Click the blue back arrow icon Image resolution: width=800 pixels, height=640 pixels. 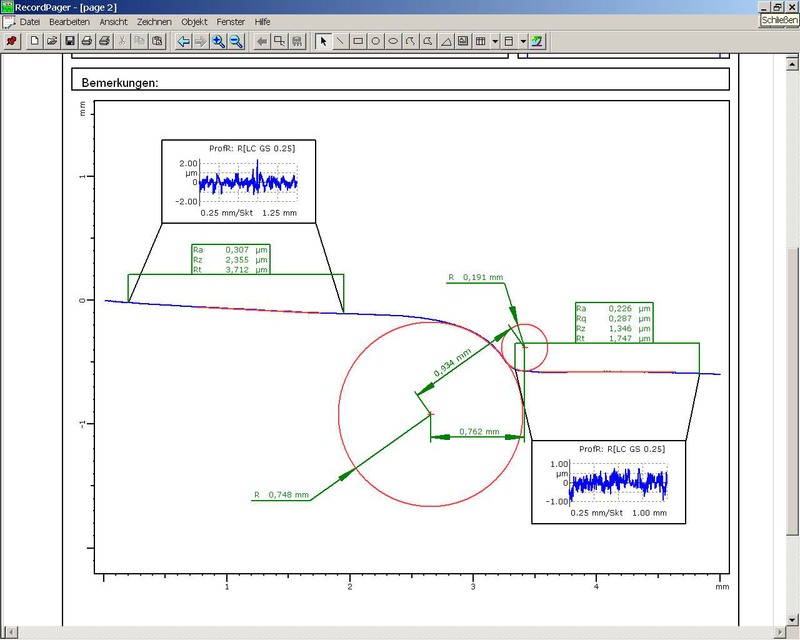(183, 41)
